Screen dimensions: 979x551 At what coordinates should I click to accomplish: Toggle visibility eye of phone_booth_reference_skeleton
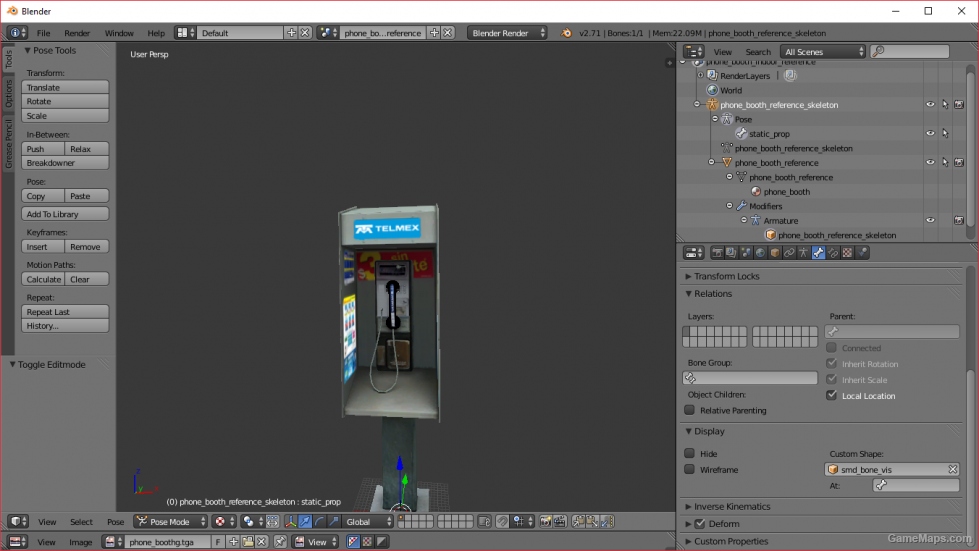tap(930, 105)
